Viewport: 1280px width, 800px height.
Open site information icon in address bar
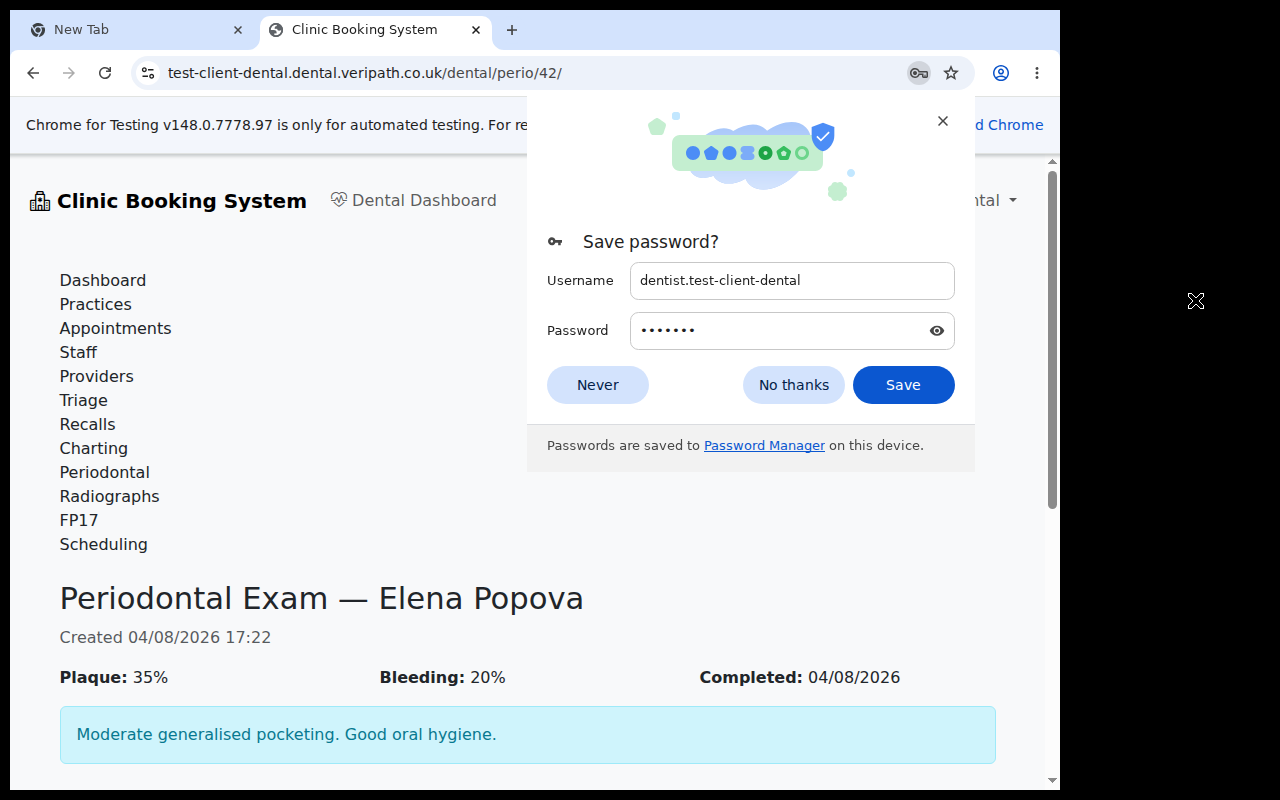click(x=148, y=73)
